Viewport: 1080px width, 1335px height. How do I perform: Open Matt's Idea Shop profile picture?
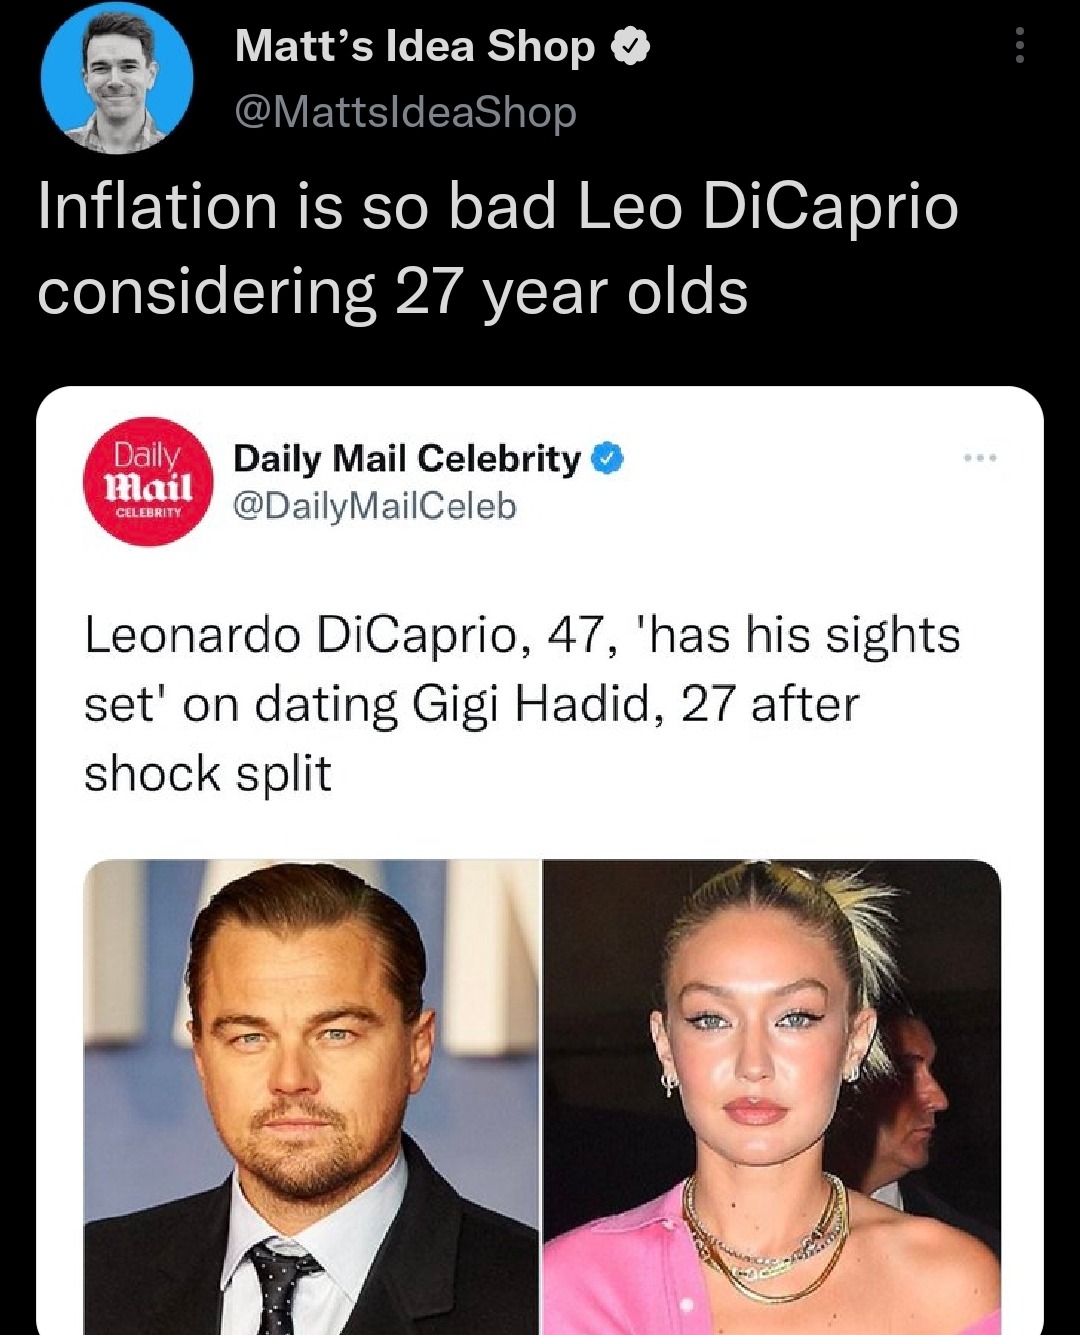(117, 78)
